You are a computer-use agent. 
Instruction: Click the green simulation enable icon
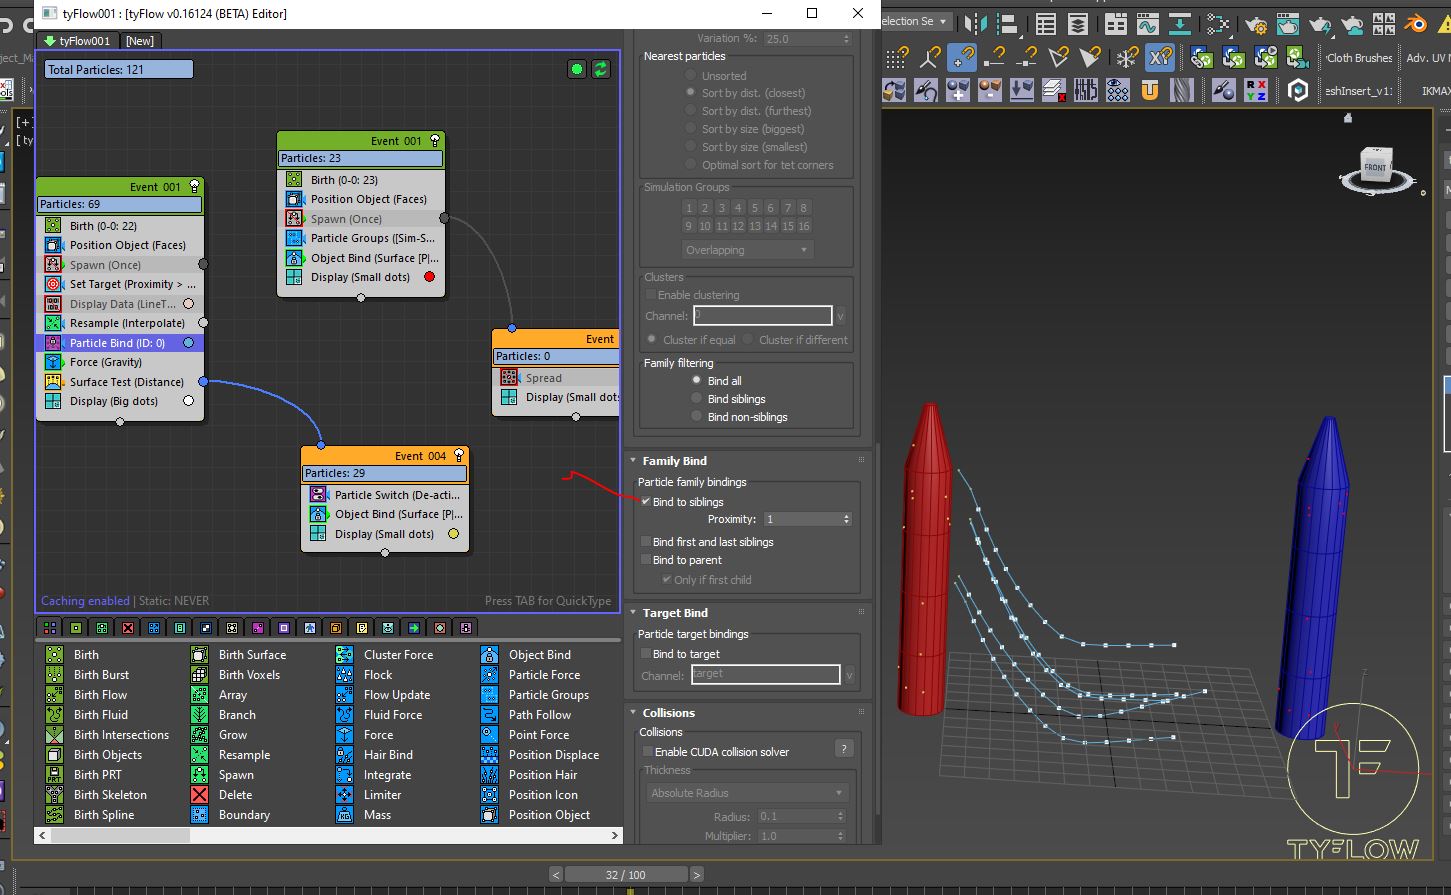(x=576, y=69)
